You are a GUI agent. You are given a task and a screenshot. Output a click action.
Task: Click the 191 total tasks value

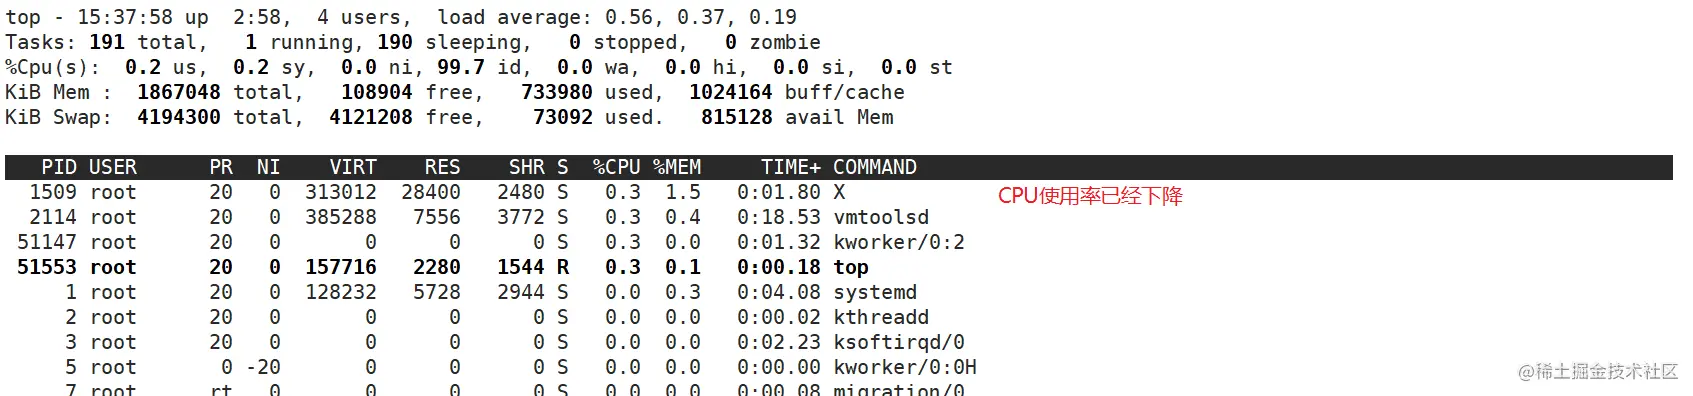pyautogui.click(x=107, y=42)
